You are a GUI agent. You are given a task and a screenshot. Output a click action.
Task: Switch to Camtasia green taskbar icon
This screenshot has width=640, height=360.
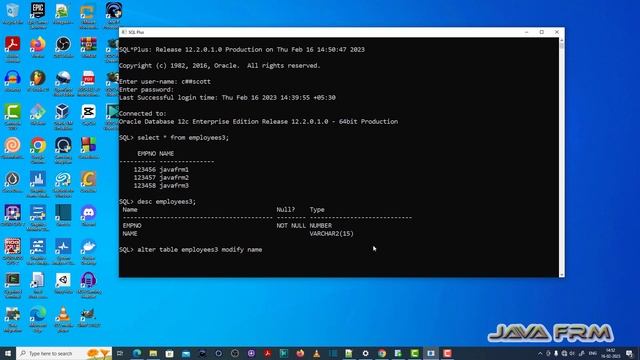(415, 353)
